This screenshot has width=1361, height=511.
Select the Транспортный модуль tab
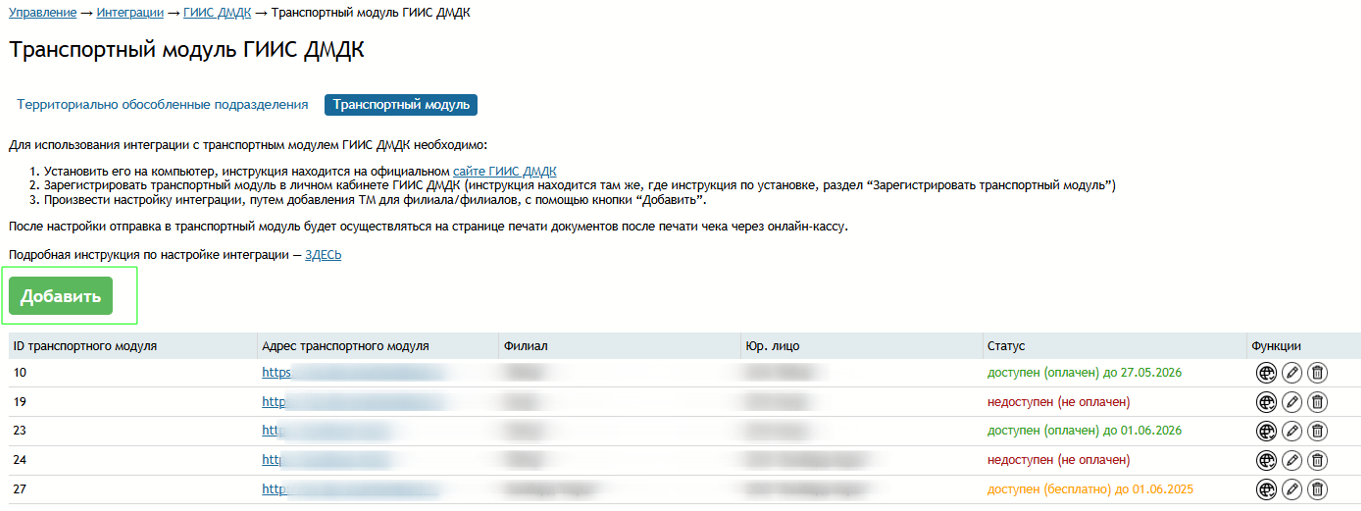point(400,105)
